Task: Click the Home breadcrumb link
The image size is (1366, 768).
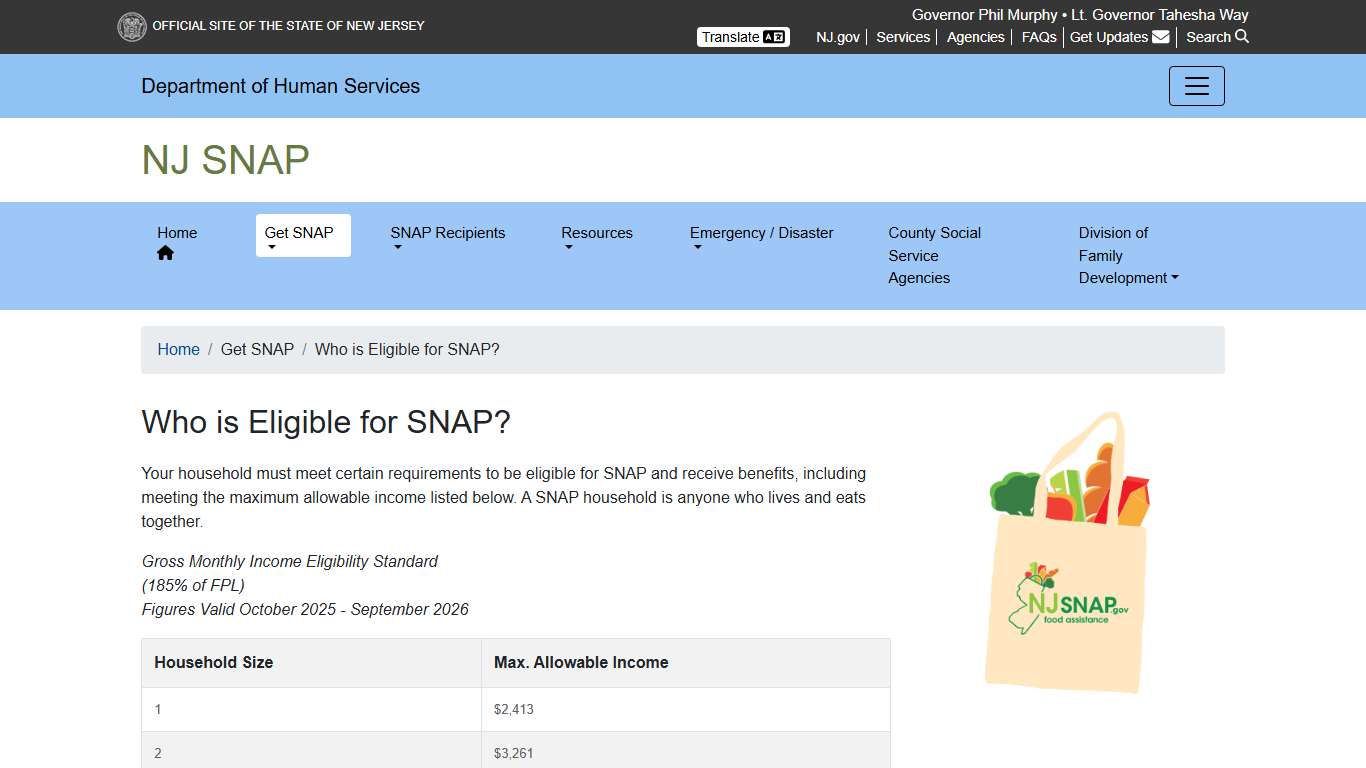Action: 178,349
